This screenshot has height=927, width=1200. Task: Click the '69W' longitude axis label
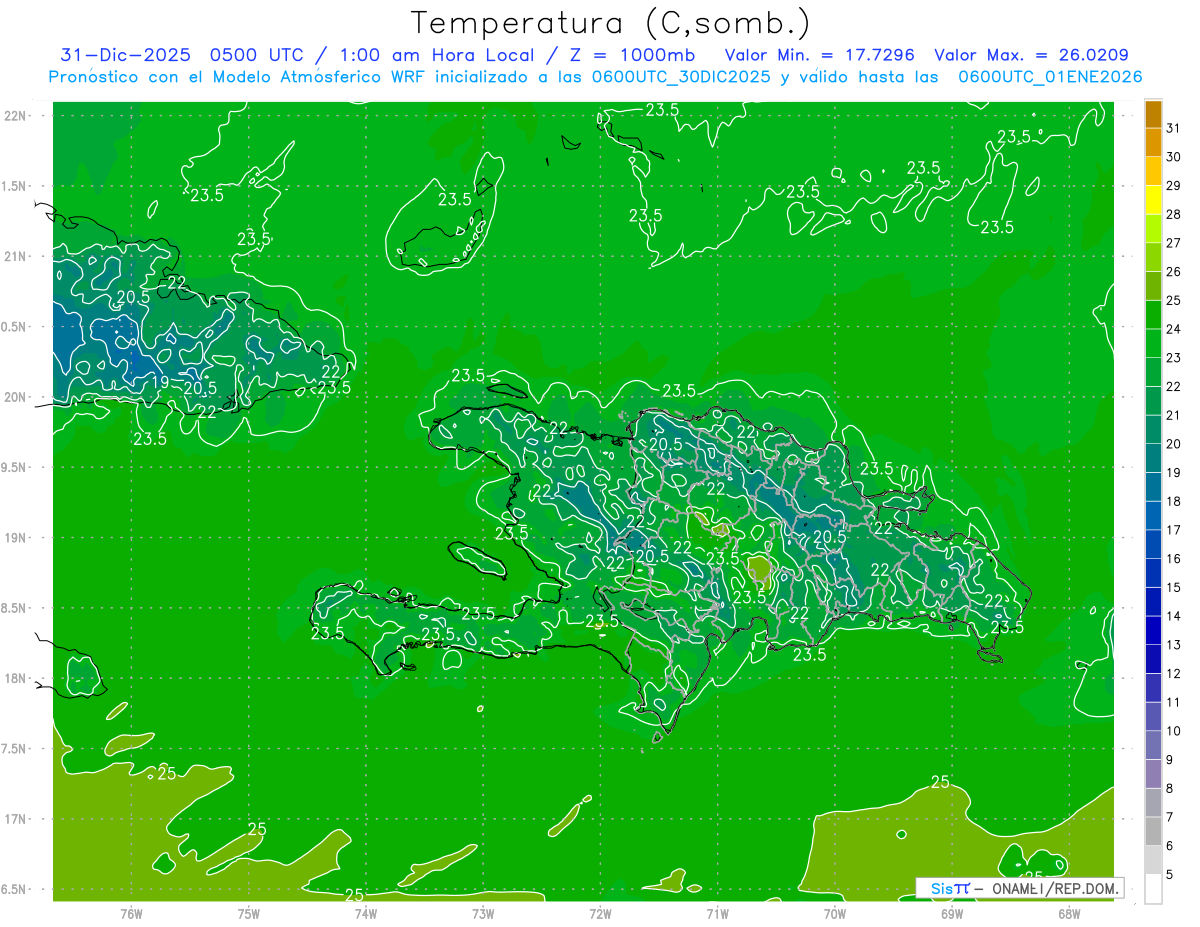(952, 913)
